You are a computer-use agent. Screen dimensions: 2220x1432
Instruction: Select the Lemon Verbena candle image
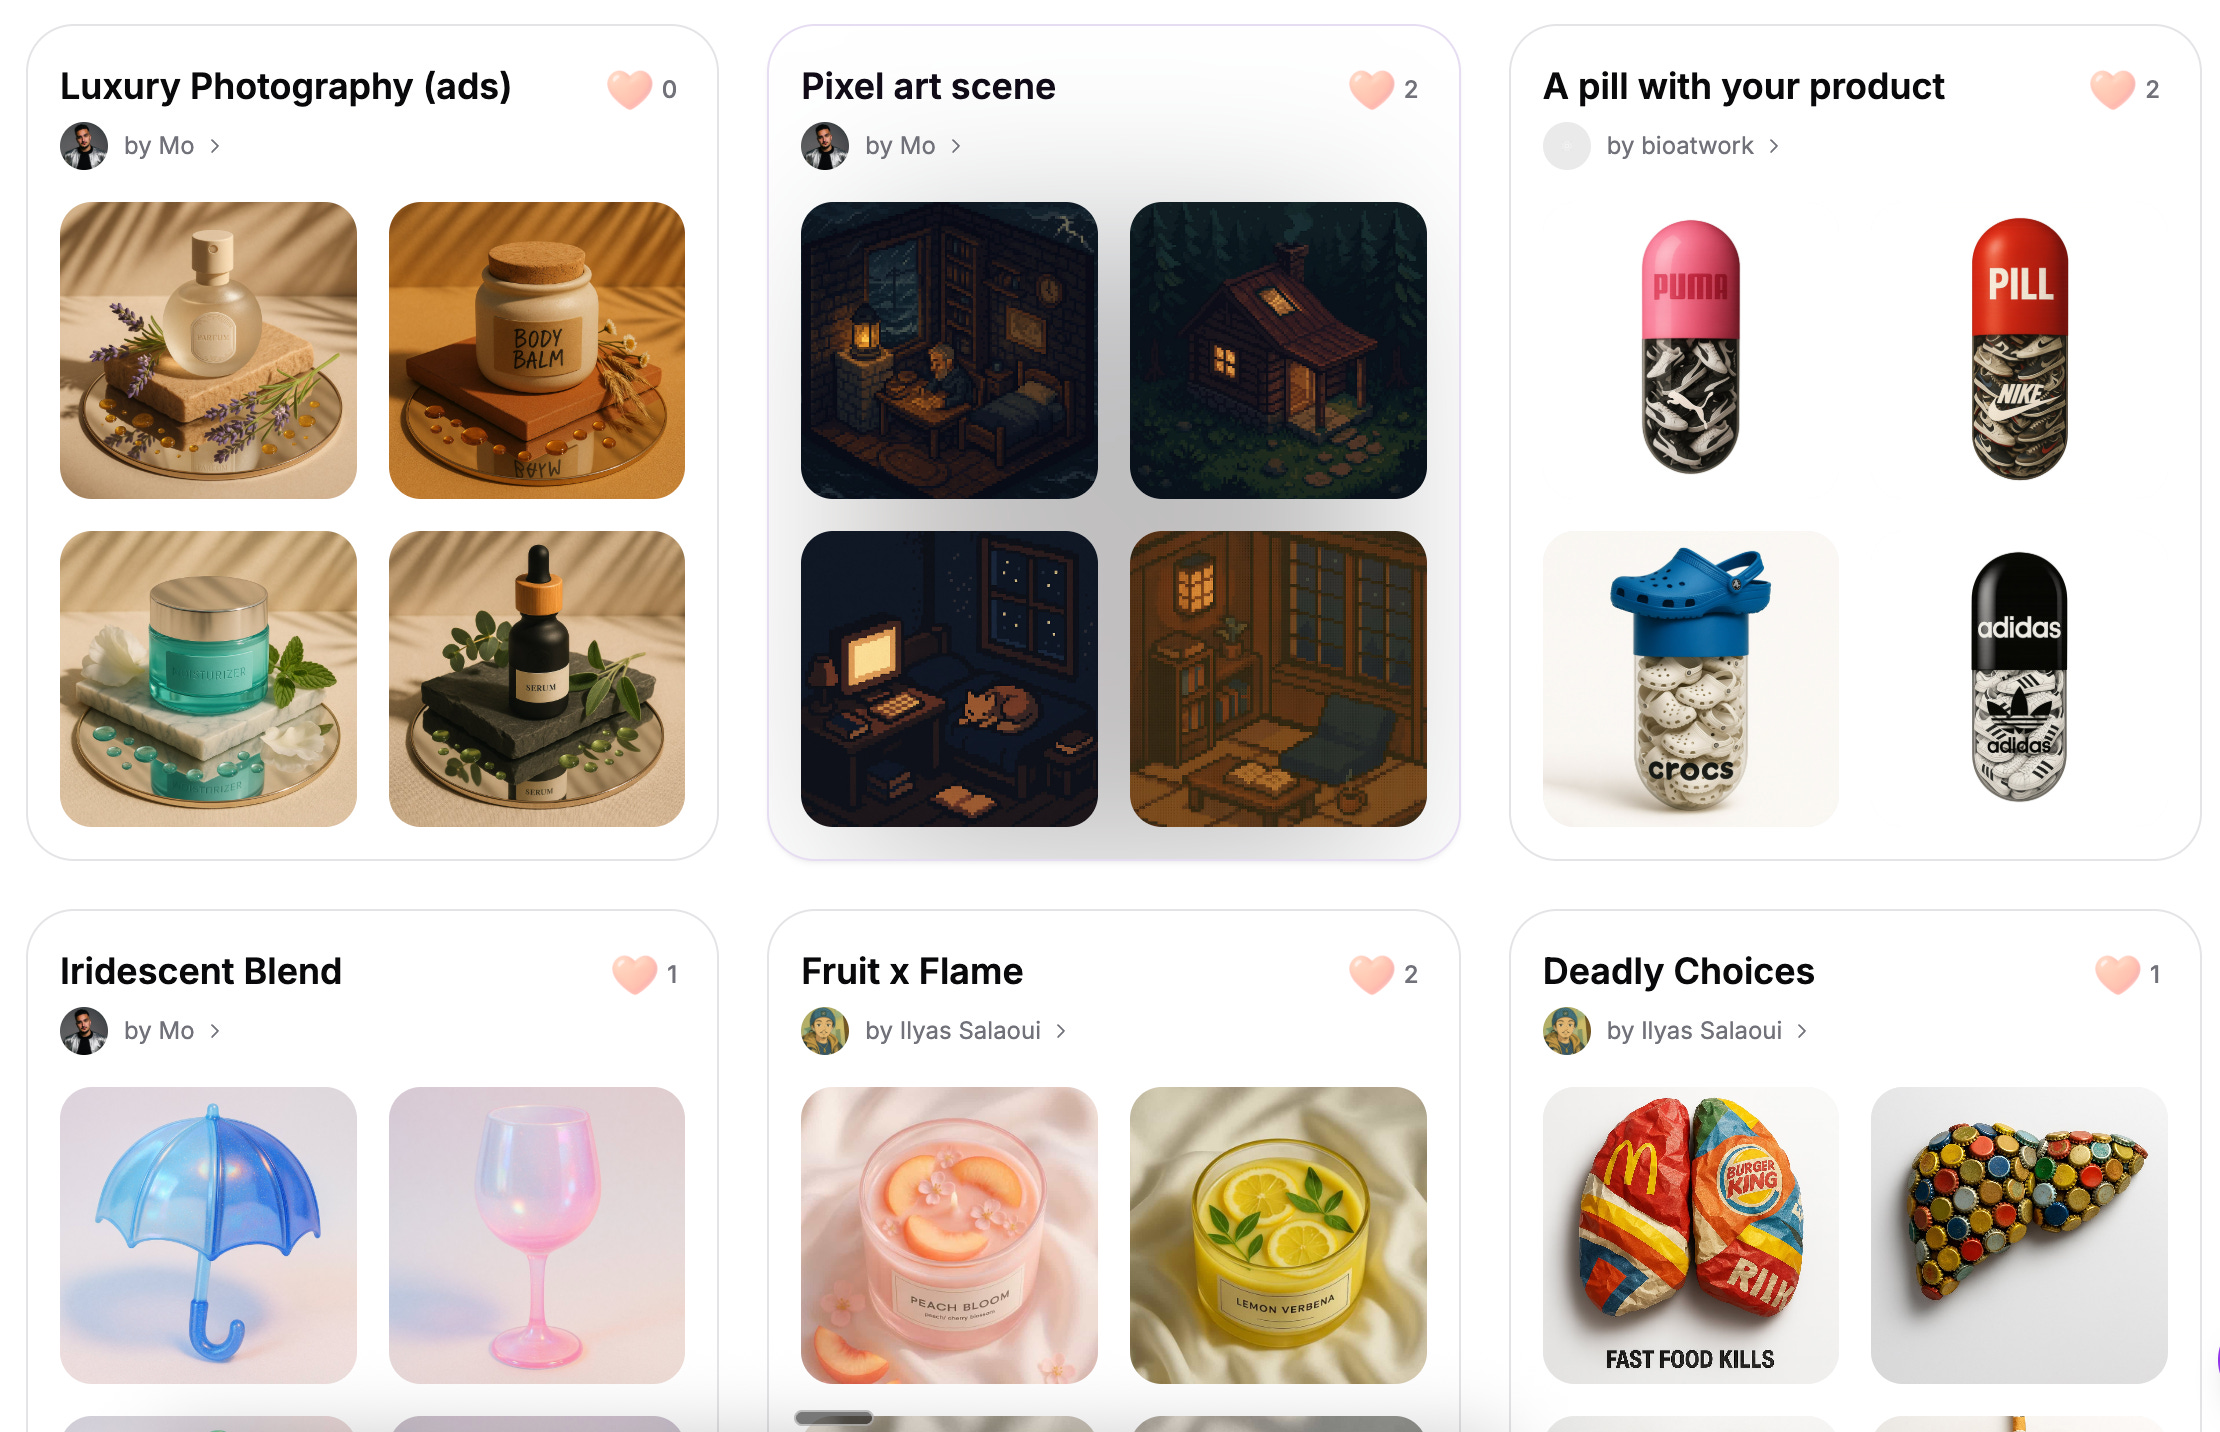[x=1278, y=1235]
